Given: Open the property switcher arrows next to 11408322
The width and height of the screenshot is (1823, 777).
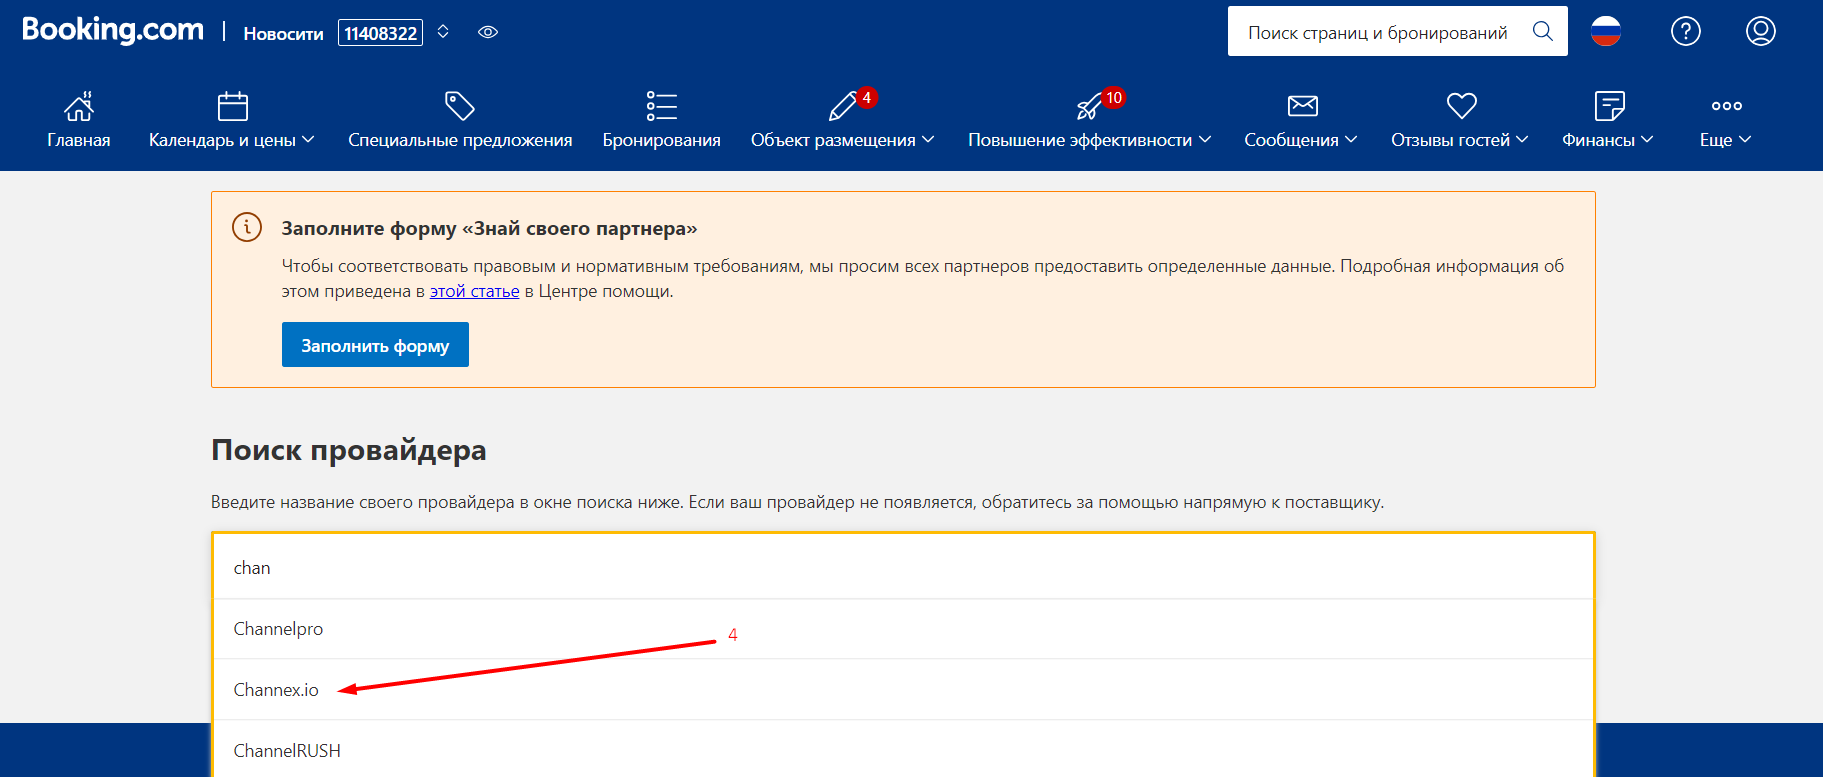Looking at the screenshot, I should point(443,32).
